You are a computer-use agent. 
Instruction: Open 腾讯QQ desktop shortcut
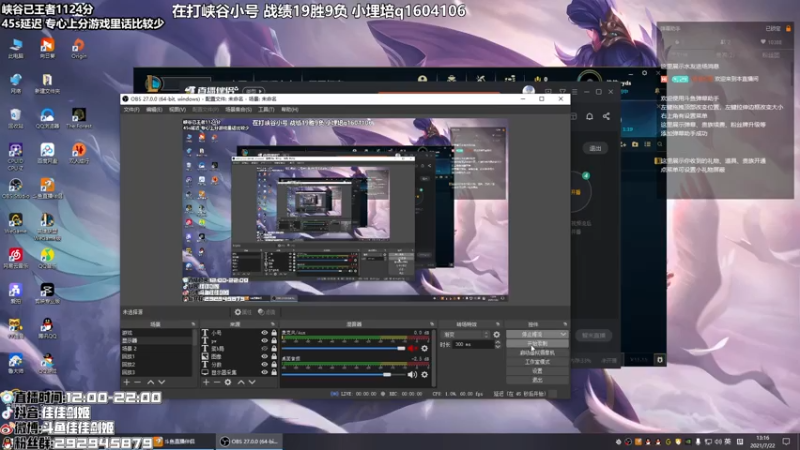point(47,328)
